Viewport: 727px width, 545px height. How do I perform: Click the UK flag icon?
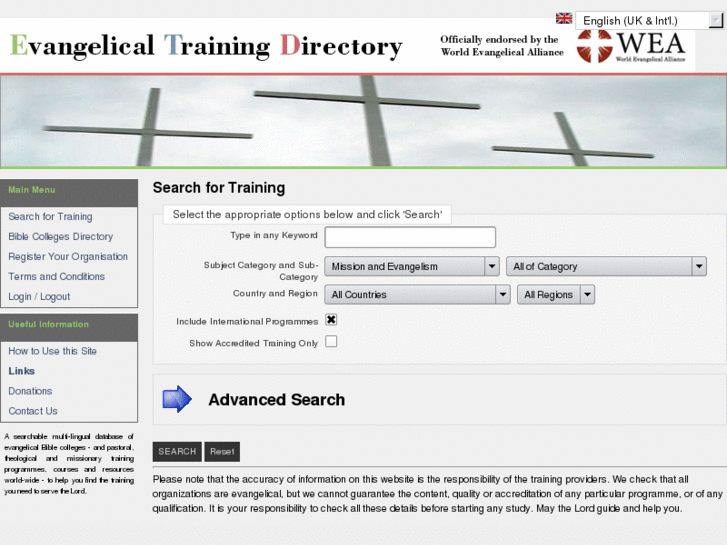564,19
